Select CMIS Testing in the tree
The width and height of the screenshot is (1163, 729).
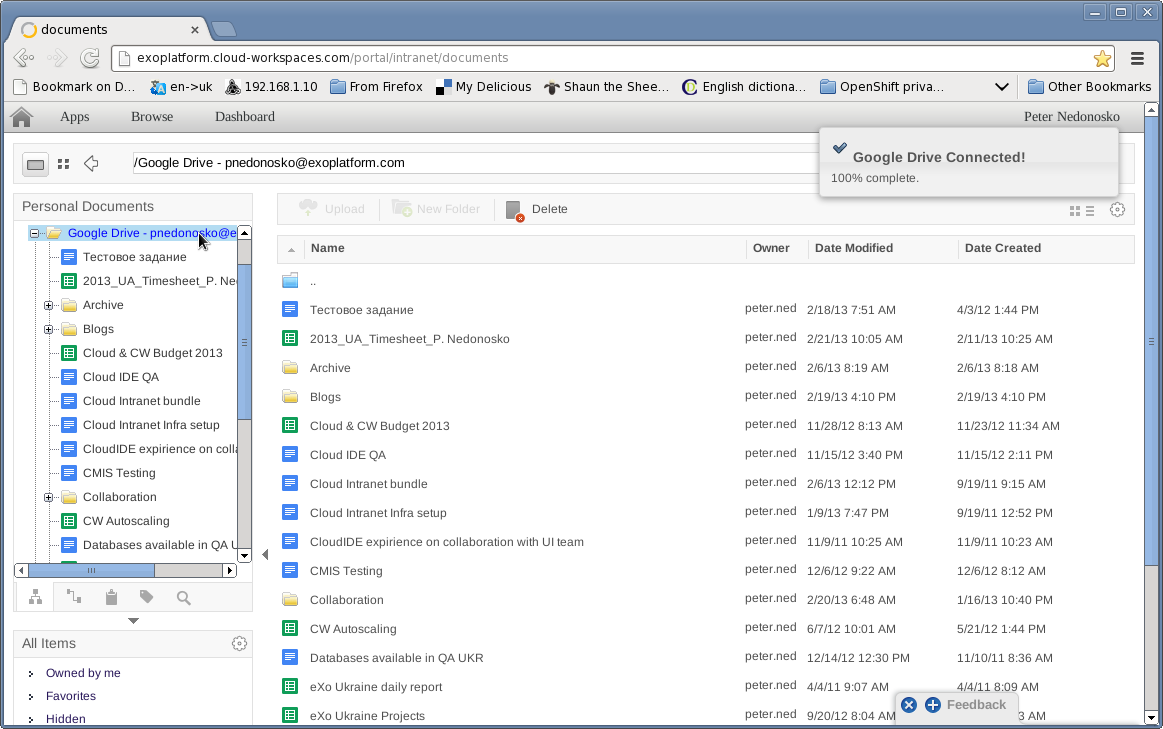[119, 473]
